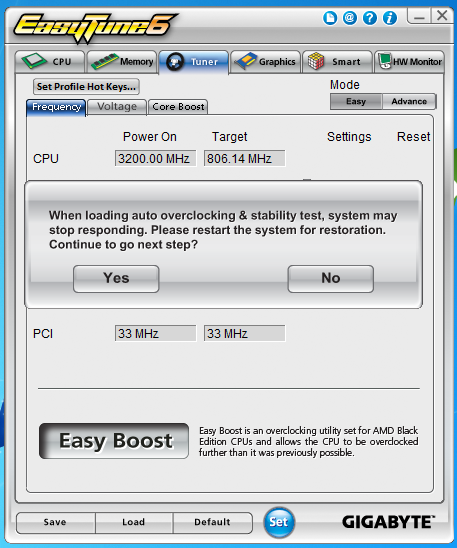The width and height of the screenshot is (457, 548).
Task: Decline the dialog with No
Action: pyautogui.click(x=331, y=279)
